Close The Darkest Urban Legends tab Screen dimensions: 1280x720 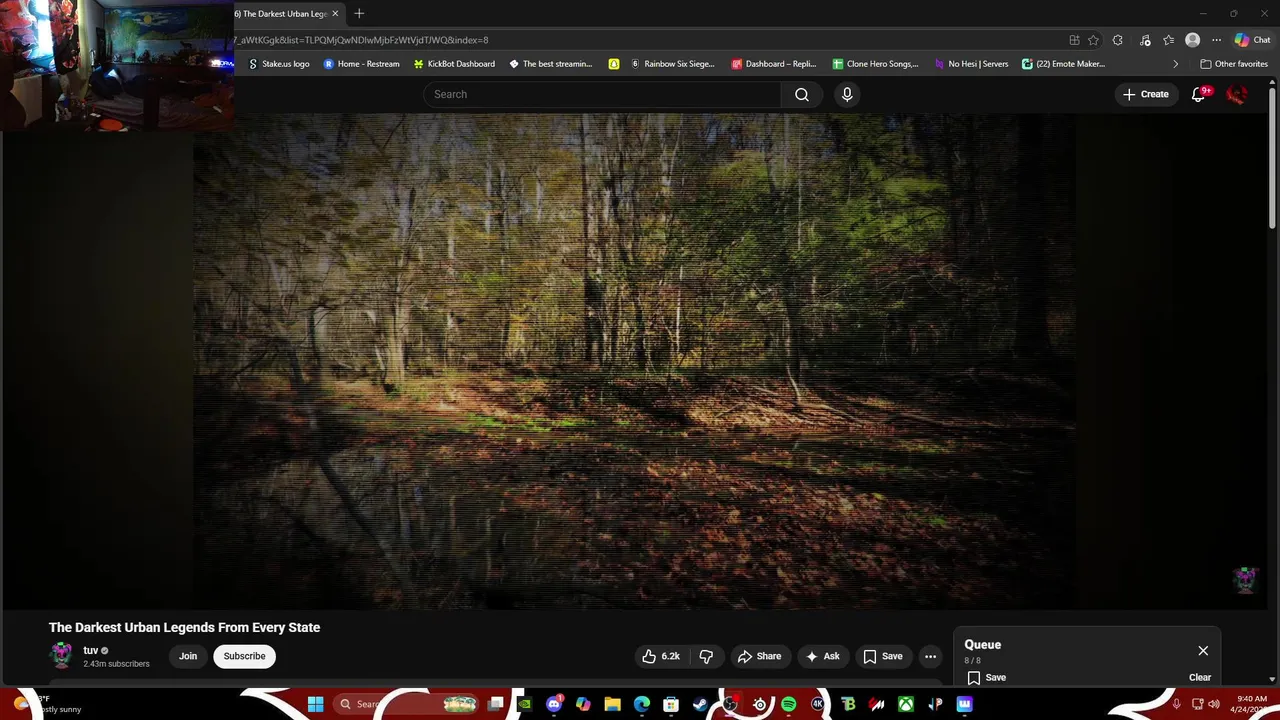pyautogui.click(x=335, y=13)
